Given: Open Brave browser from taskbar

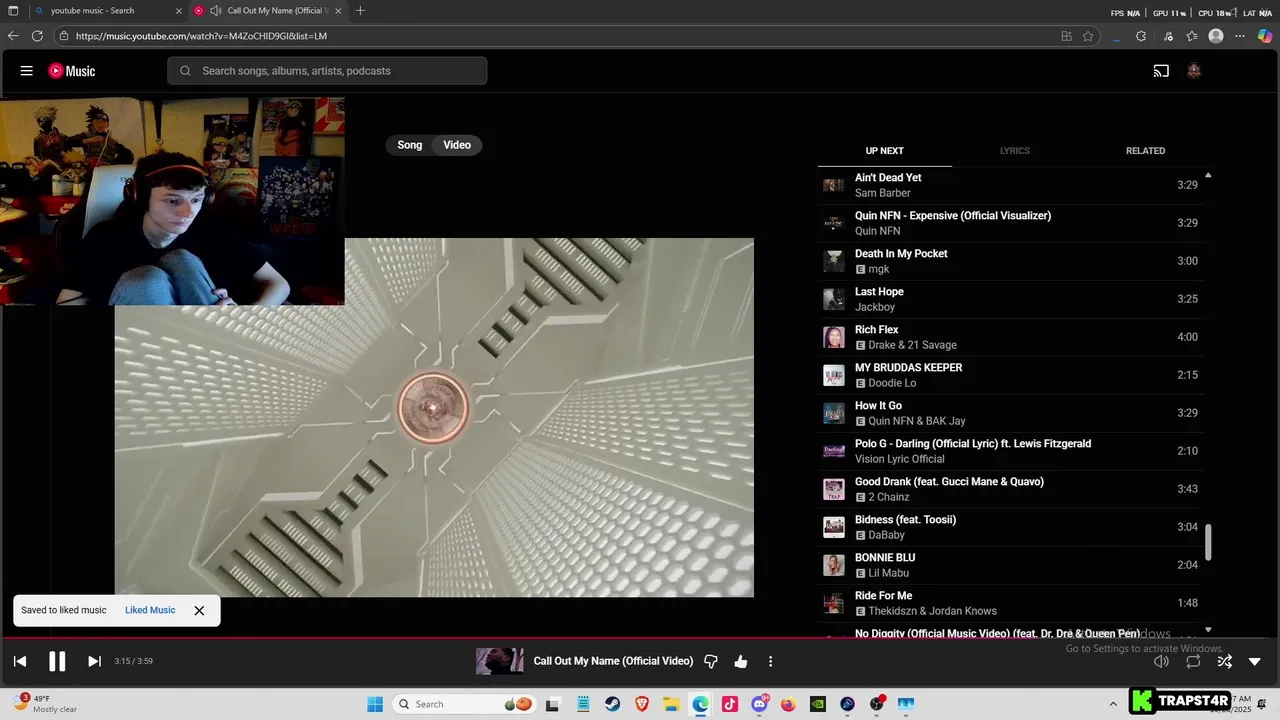Looking at the screenshot, I should pyautogui.click(x=641, y=704).
